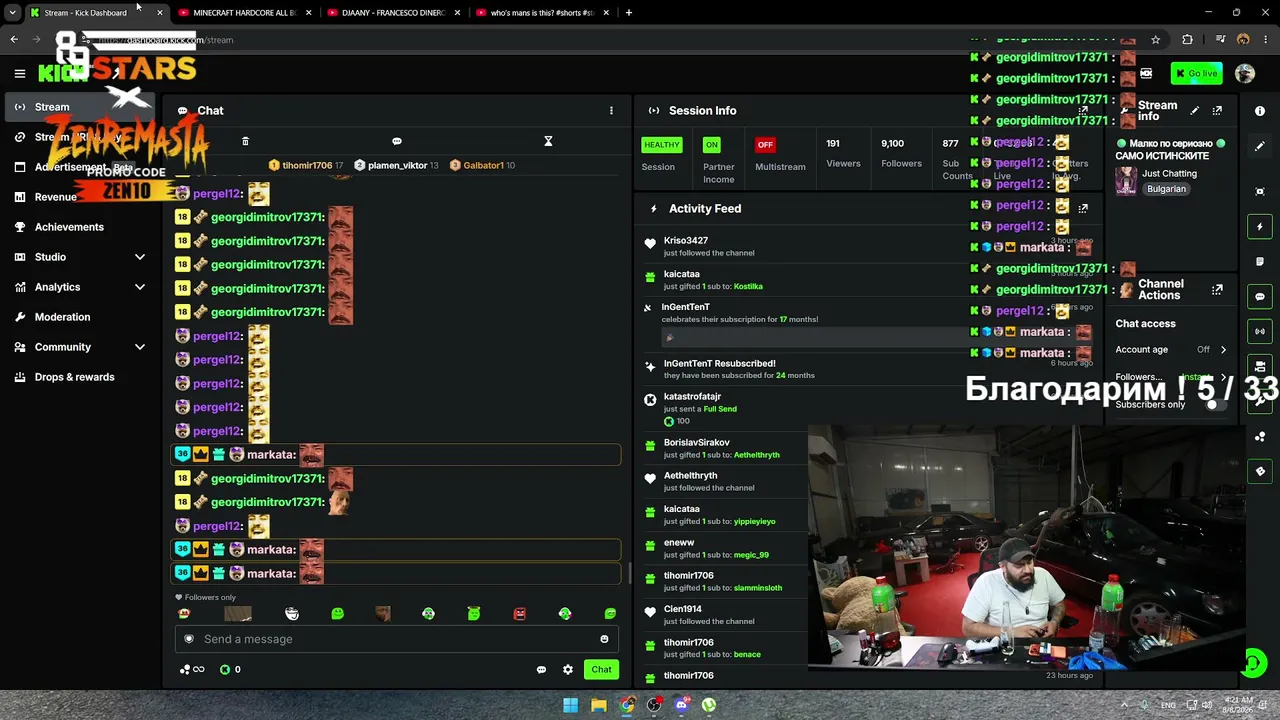Open the Chat panel three-dot menu

[x=611, y=111]
